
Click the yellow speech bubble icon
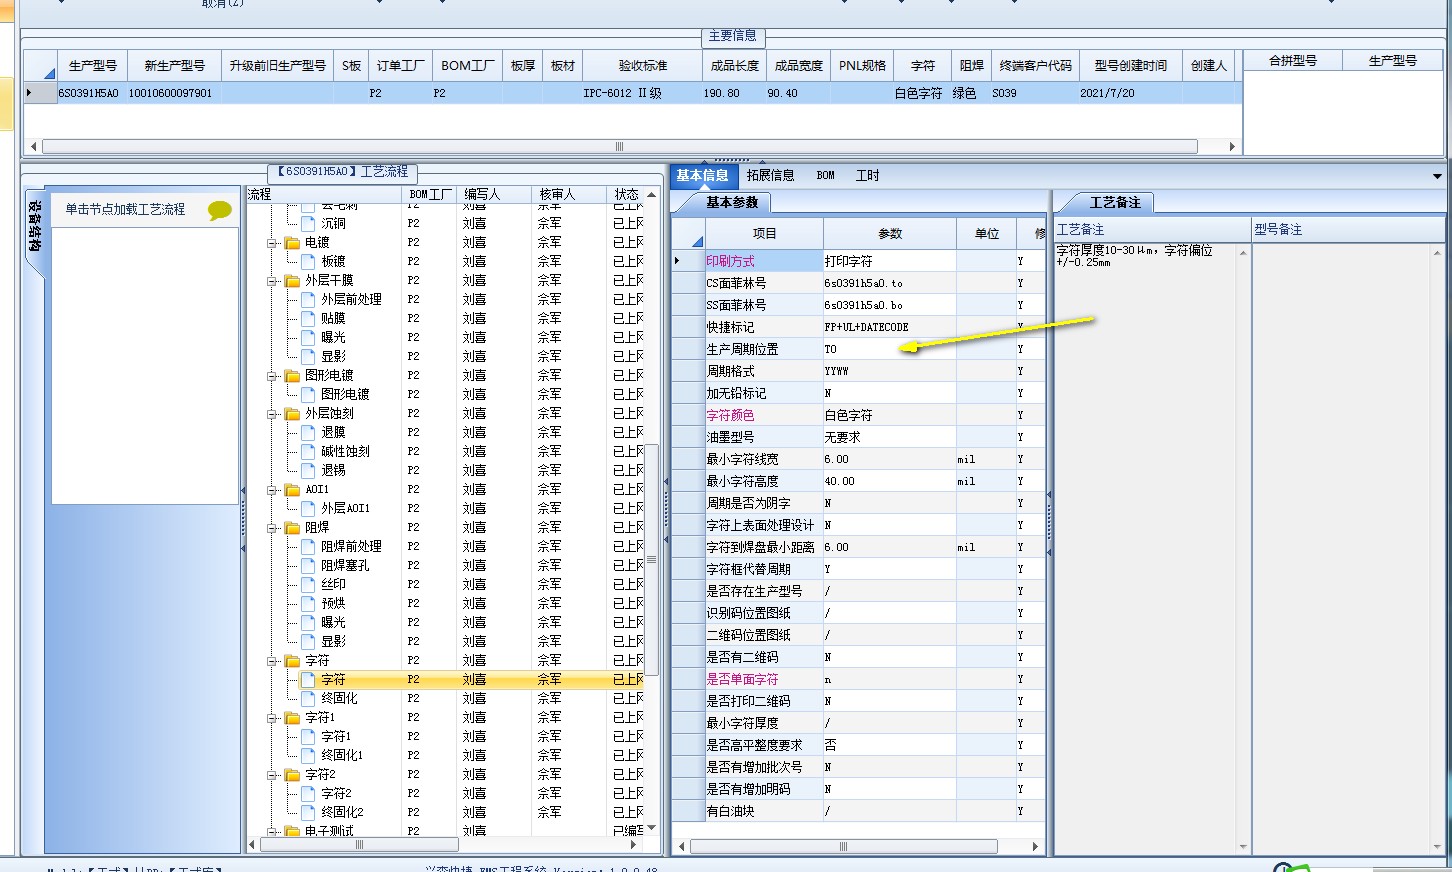pos(219,210)
